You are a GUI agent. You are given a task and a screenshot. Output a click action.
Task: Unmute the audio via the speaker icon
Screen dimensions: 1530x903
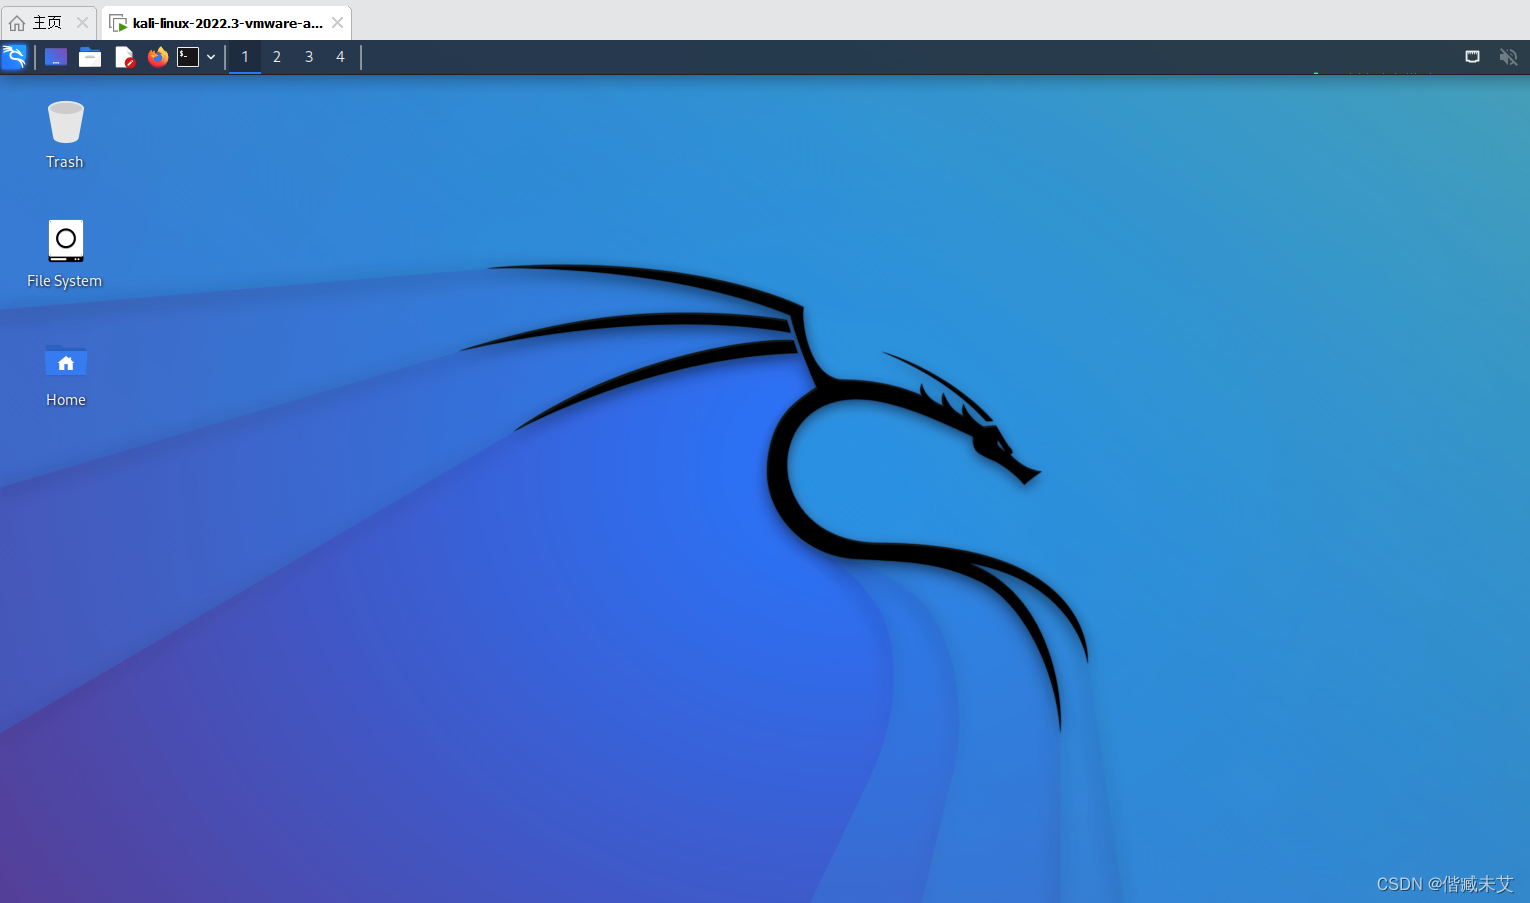click(x=1508, y=57)
